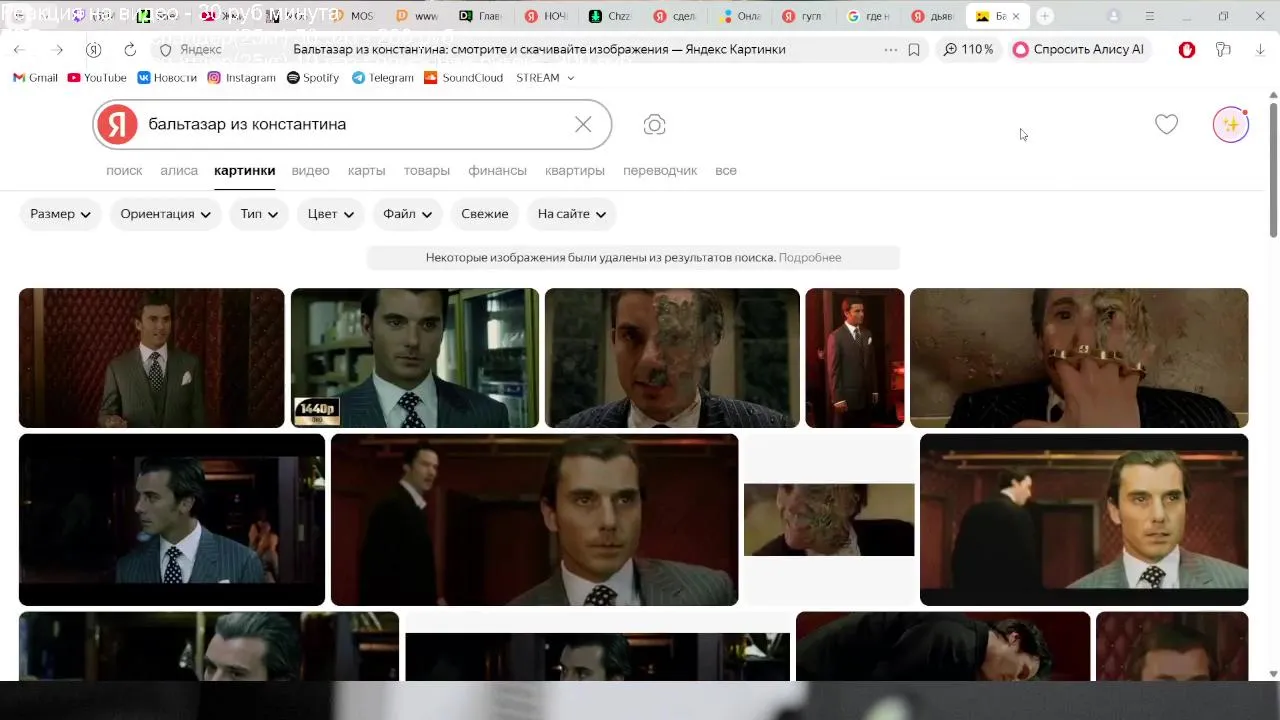Open the Gmail bookmark

[x=35, y=78]
